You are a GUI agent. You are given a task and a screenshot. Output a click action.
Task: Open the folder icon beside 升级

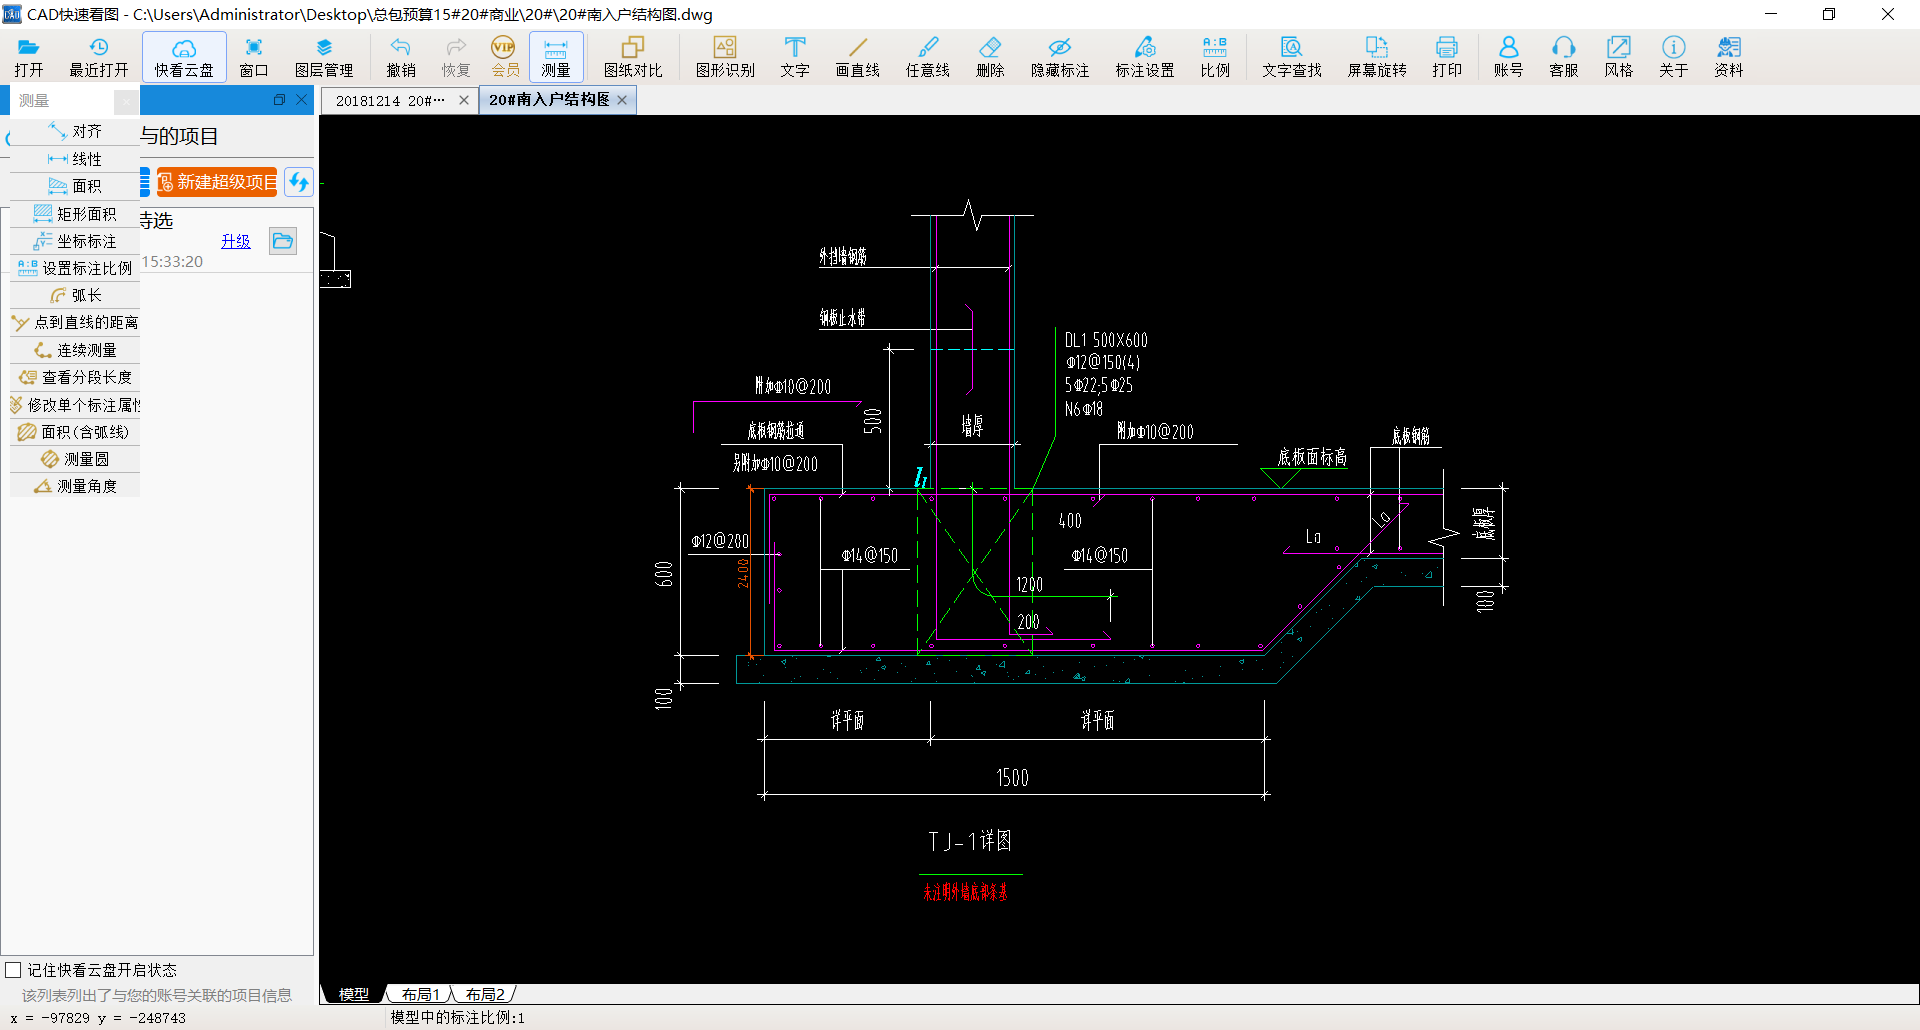pyautogui.click(x=283, y=241)
